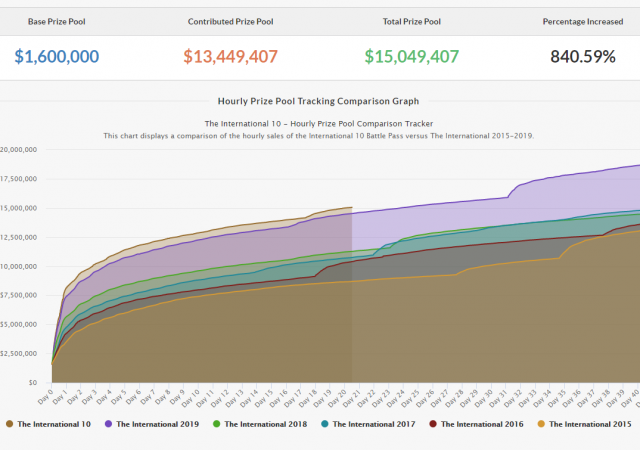Hide The International 2019 series
The image size is (640, 450).
157,424
